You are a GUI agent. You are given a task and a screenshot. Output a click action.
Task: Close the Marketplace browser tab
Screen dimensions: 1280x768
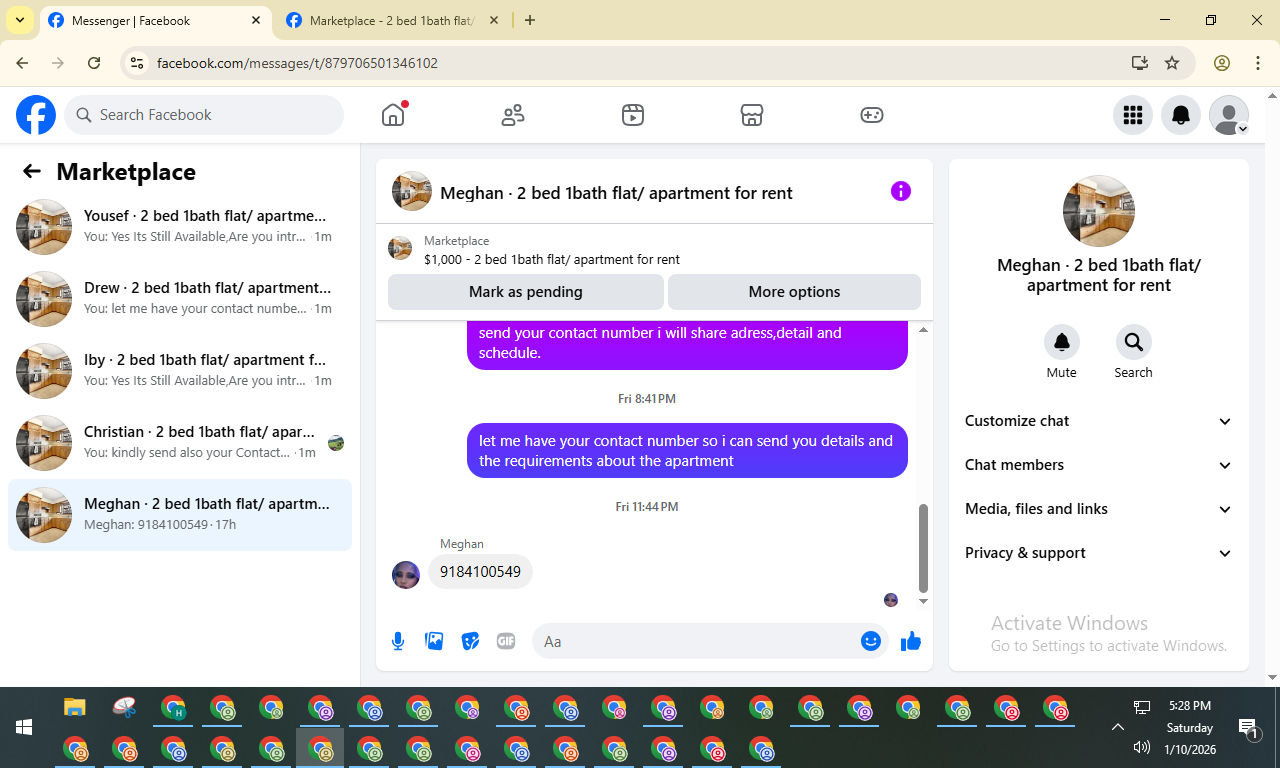pos(495,20)
